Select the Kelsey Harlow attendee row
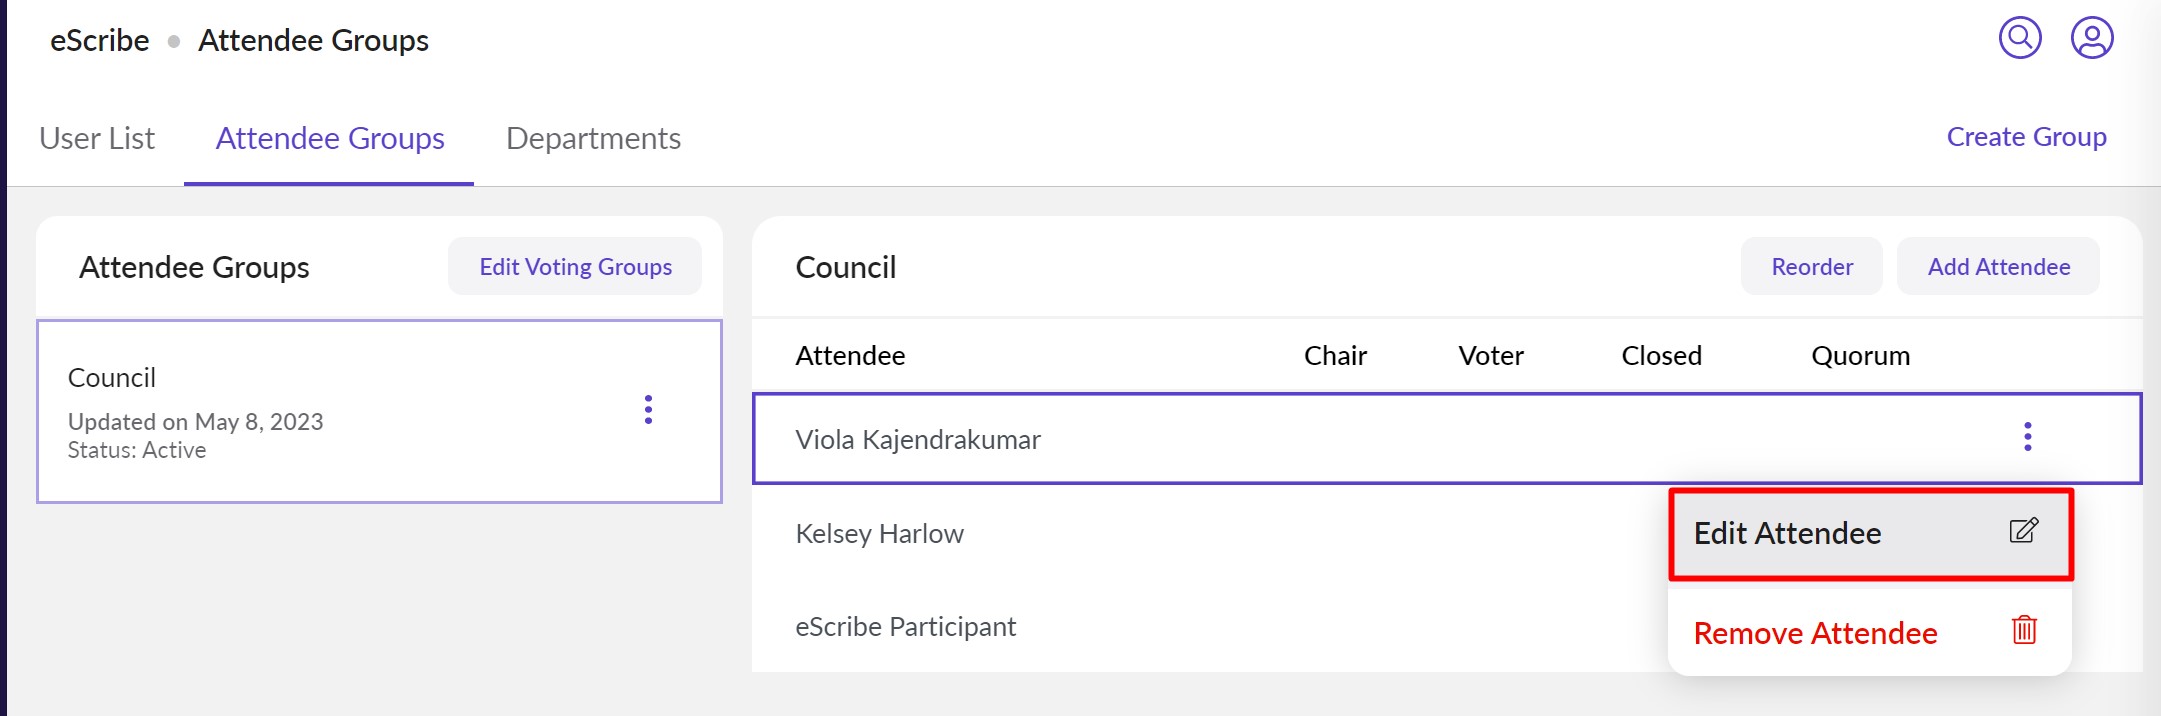2161x716 pixels. [880, 533]
